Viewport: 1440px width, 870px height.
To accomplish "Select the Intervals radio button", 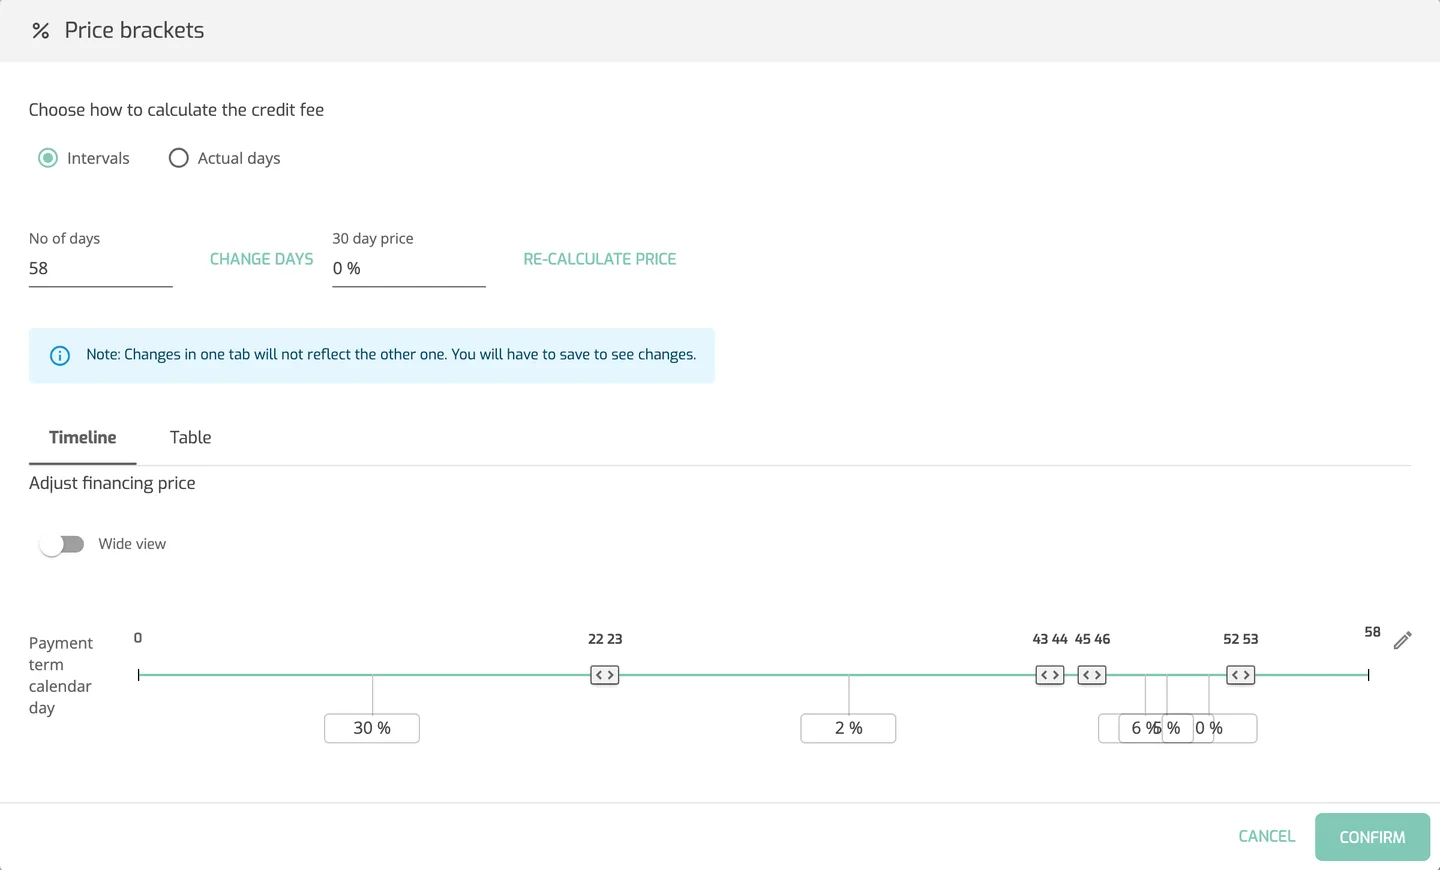I will click(48, 158).
